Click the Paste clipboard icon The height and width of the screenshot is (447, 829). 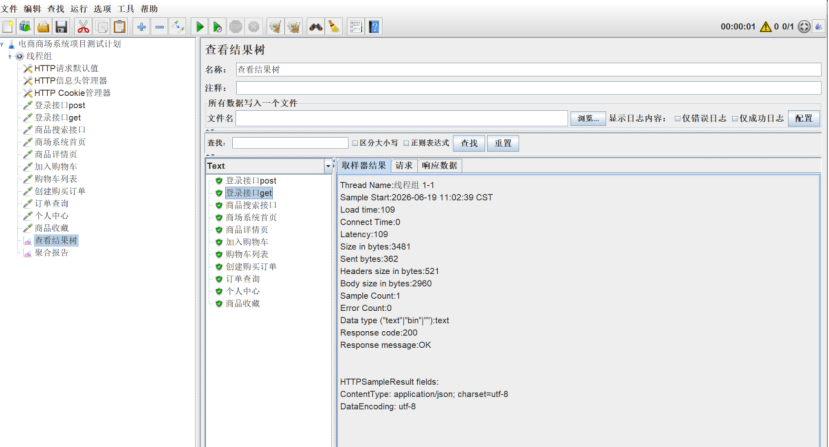(119, 26)
